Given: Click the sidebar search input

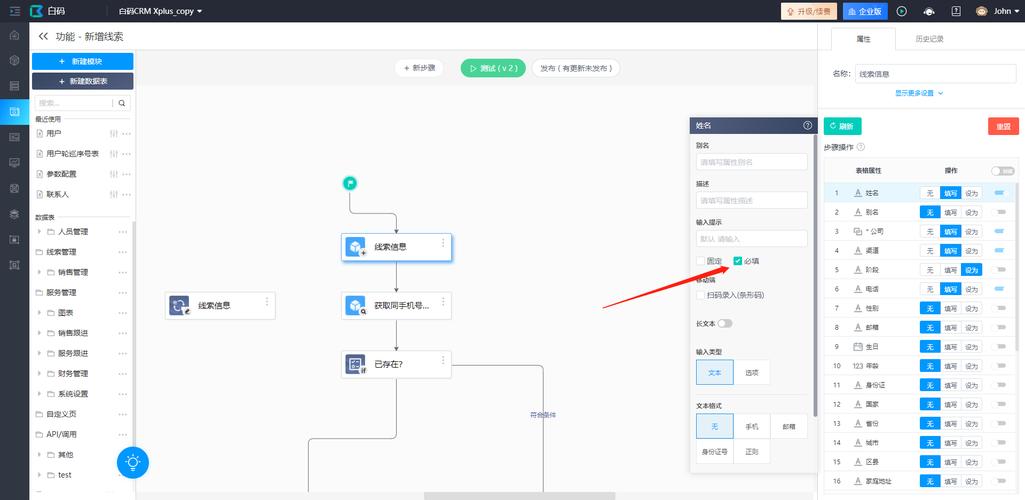Looking at the screenshot, I should [x=73, y=103].
